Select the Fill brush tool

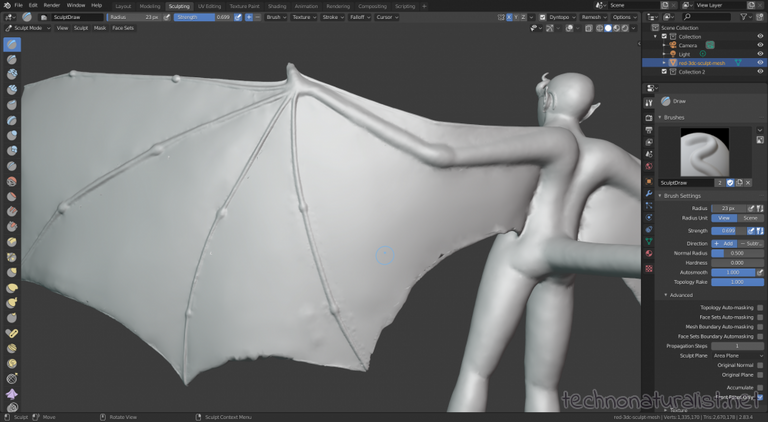[12, 211]
